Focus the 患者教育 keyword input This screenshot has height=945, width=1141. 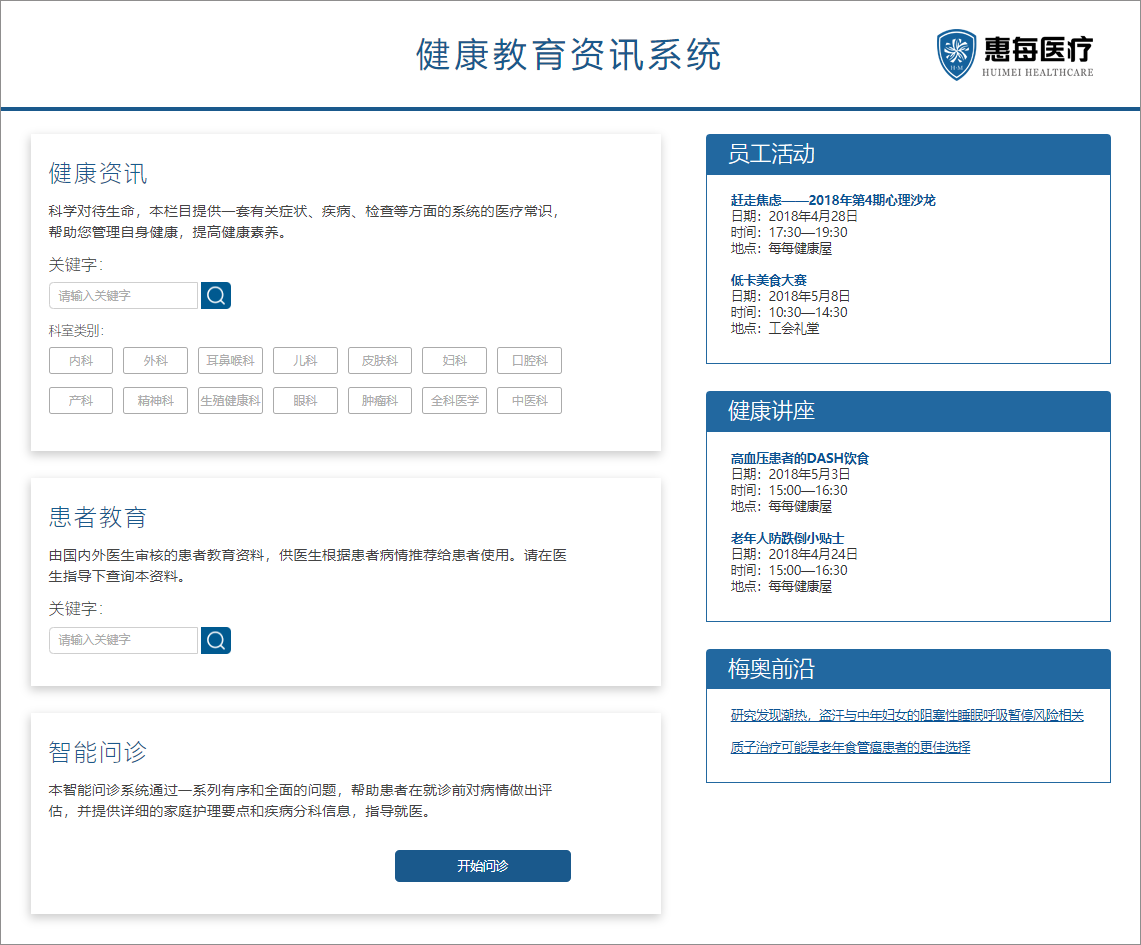click(x=124, y=640)
